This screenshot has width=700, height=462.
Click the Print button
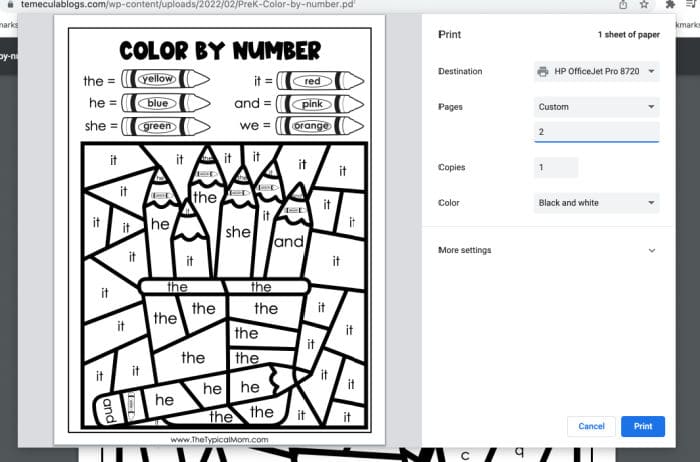(642, 426)
